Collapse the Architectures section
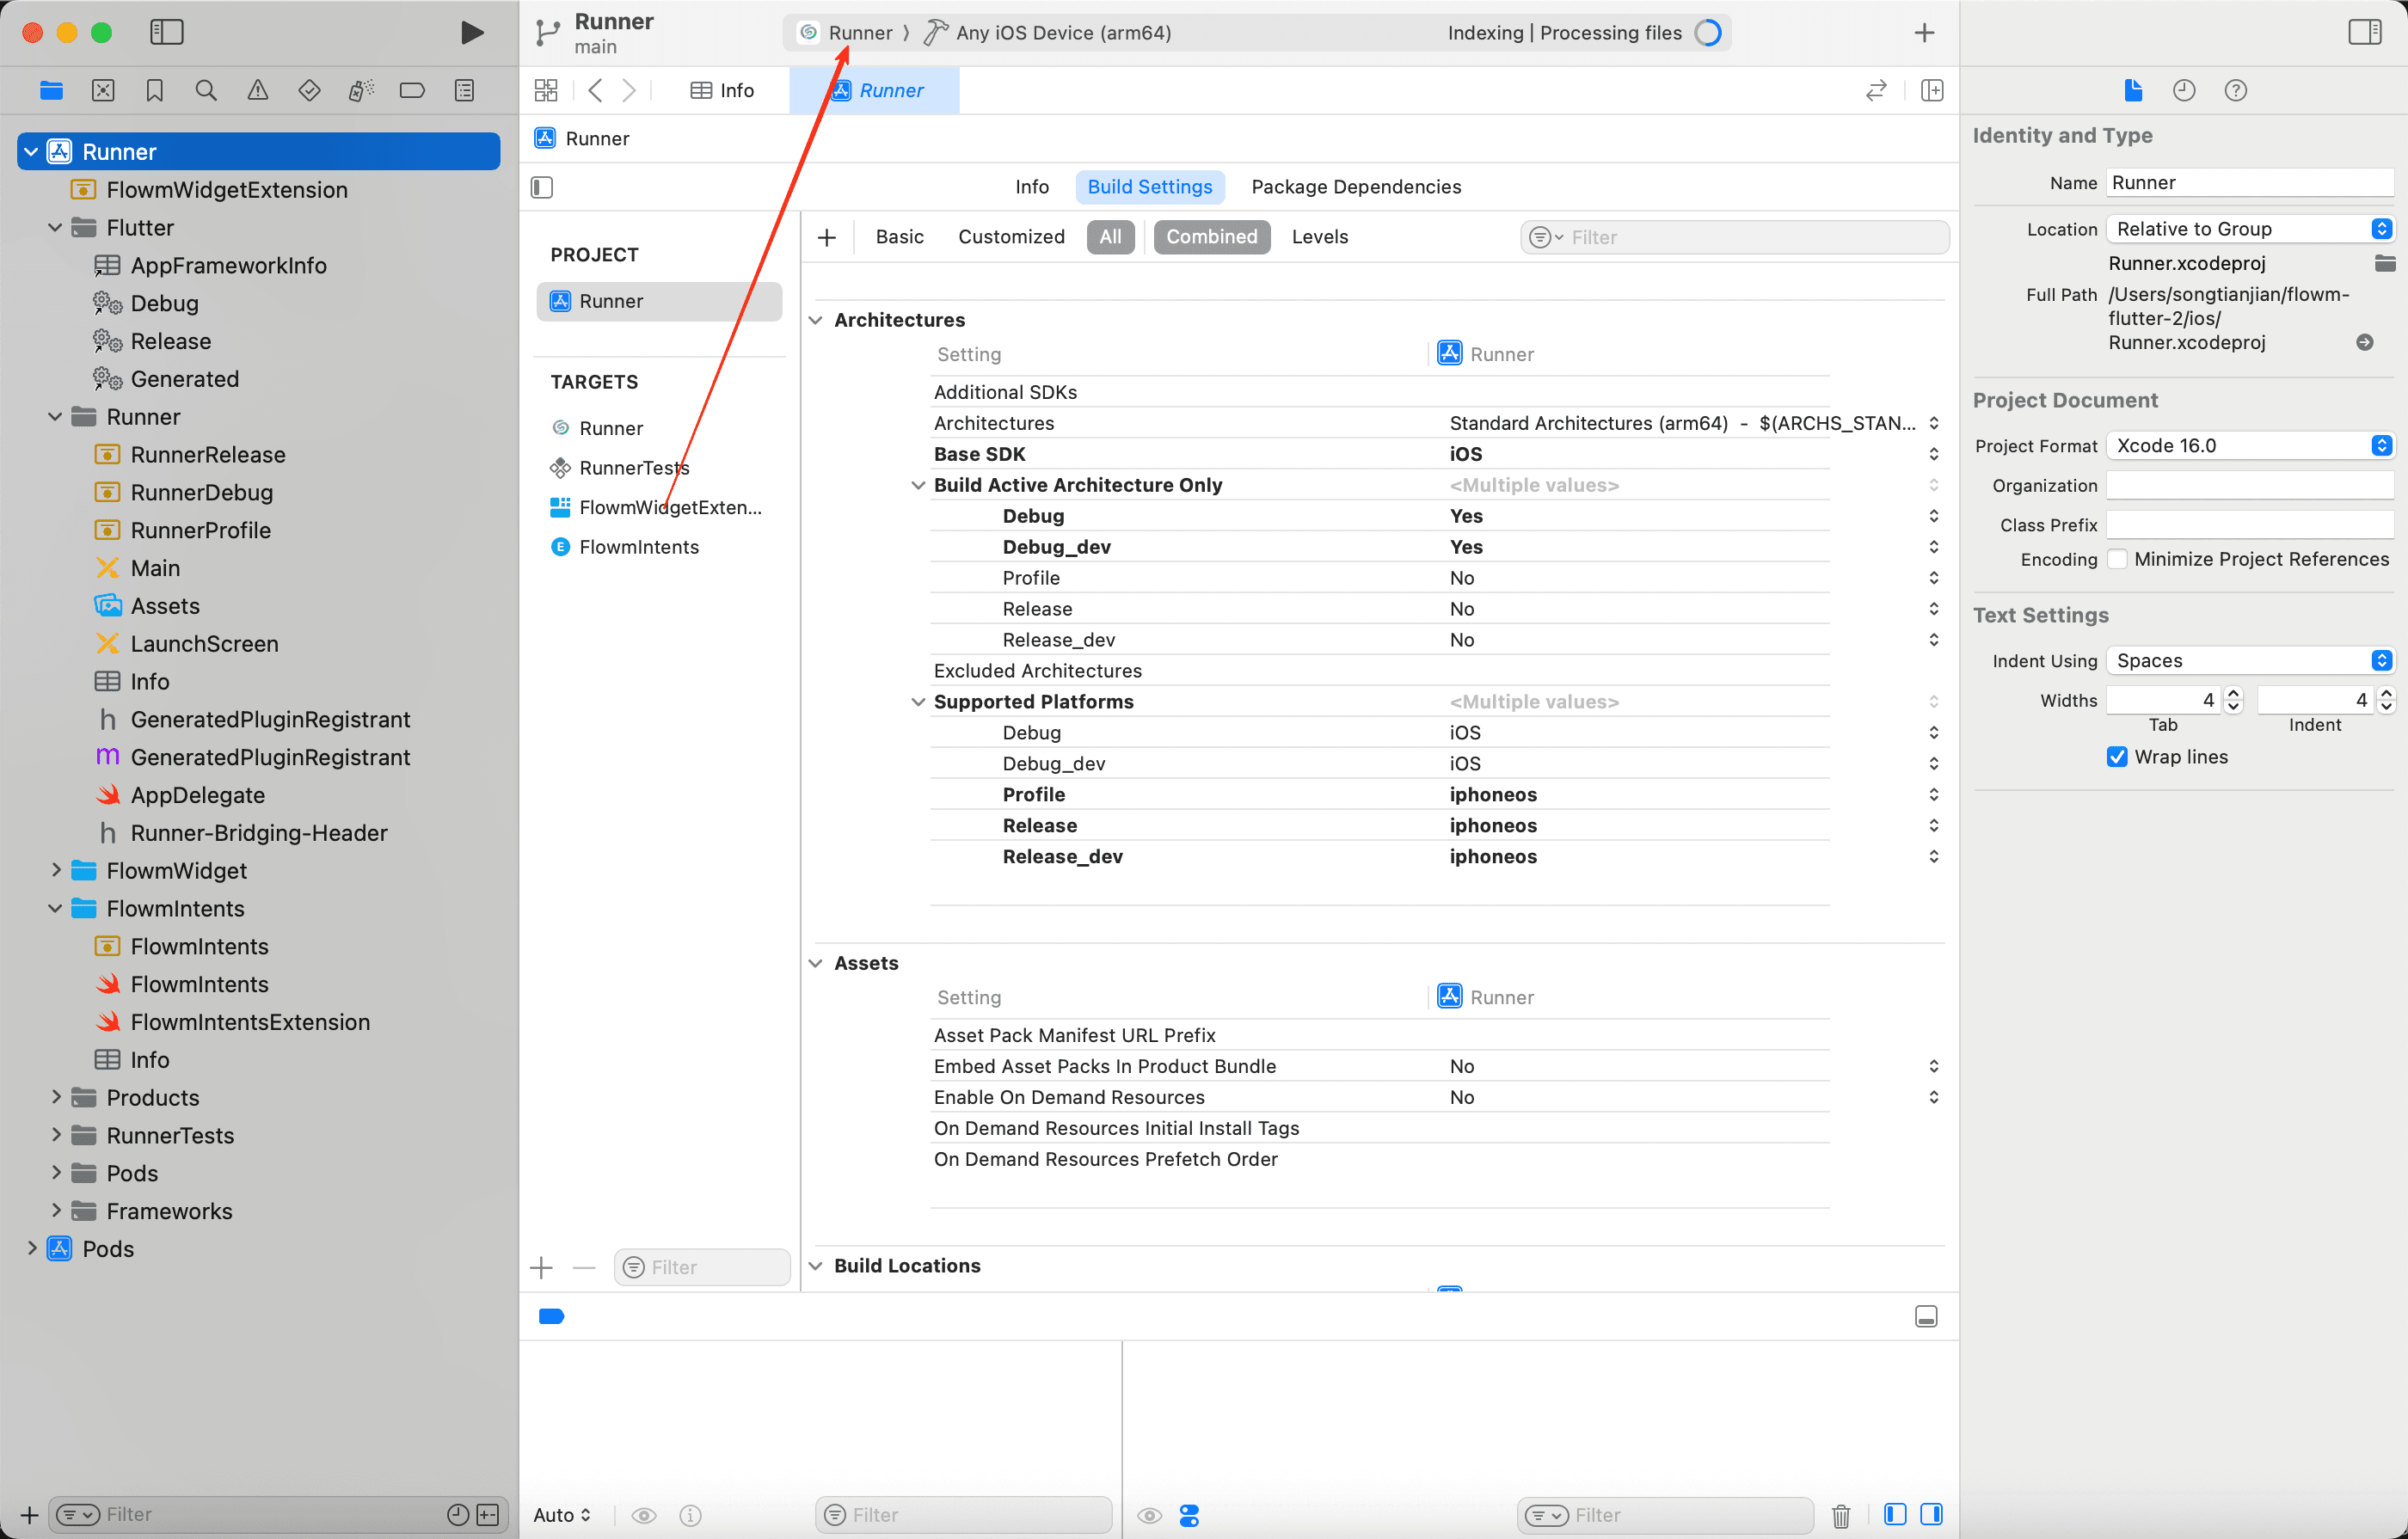This screenshot has height=1539, width=2408. [816, 320]
